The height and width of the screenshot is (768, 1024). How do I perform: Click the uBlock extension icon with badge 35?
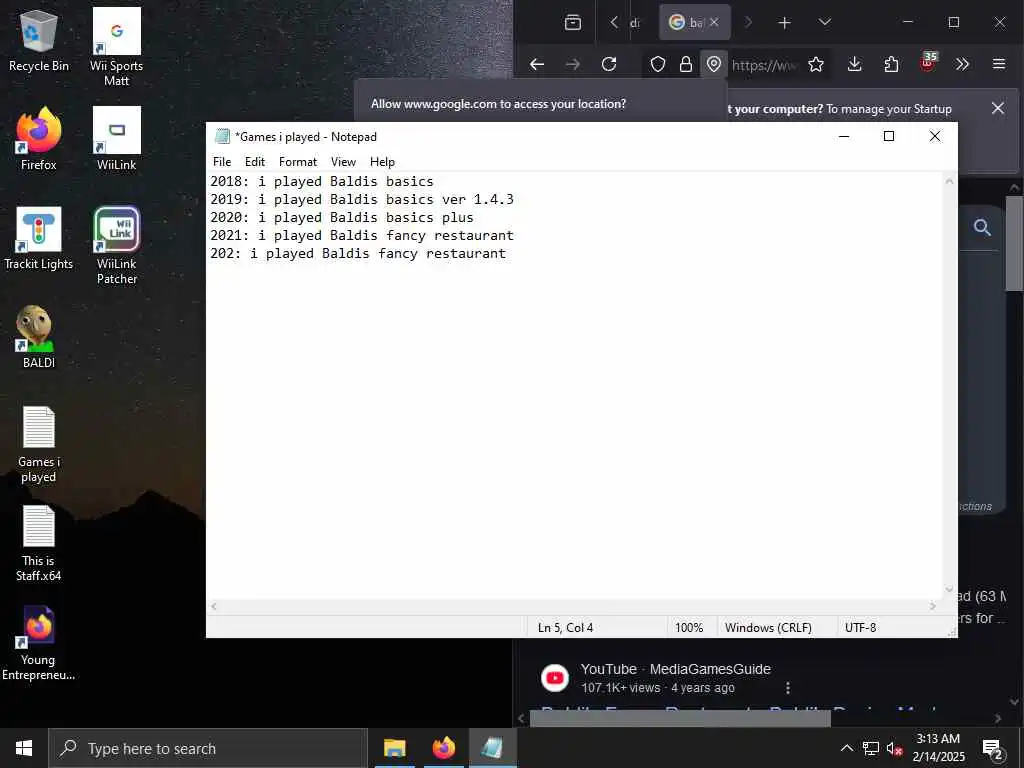click(x=928, y=63)
